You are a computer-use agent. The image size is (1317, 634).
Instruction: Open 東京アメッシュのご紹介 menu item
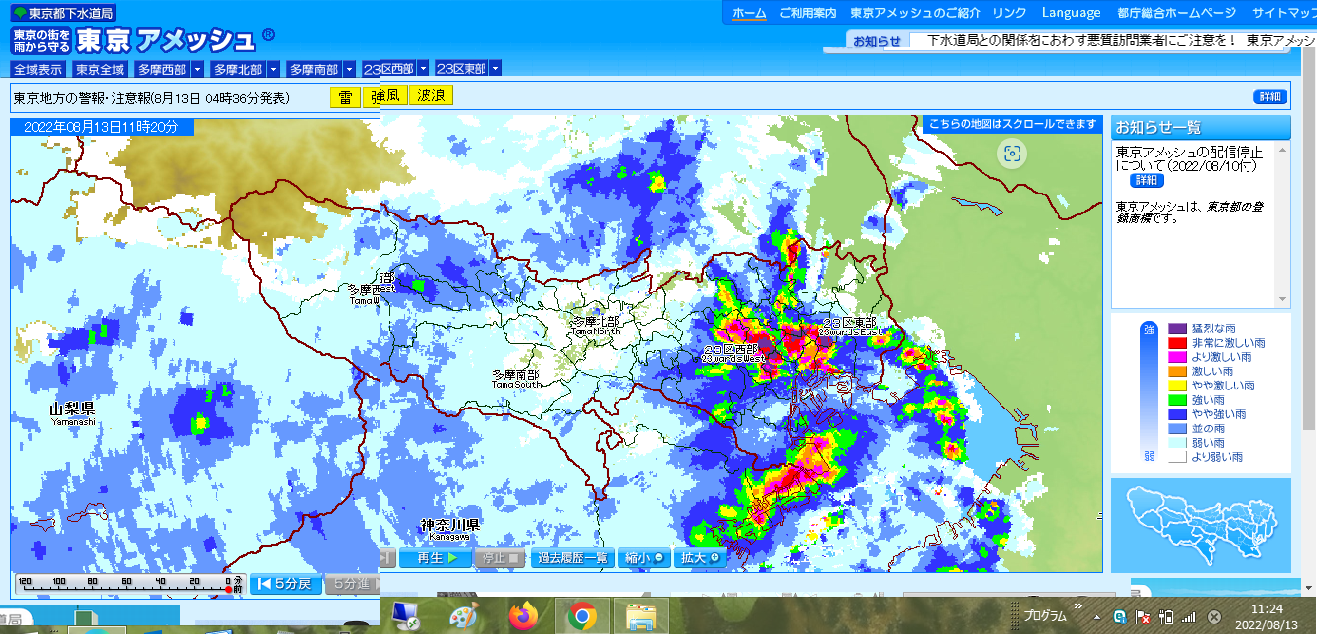(x=915, y=13)
